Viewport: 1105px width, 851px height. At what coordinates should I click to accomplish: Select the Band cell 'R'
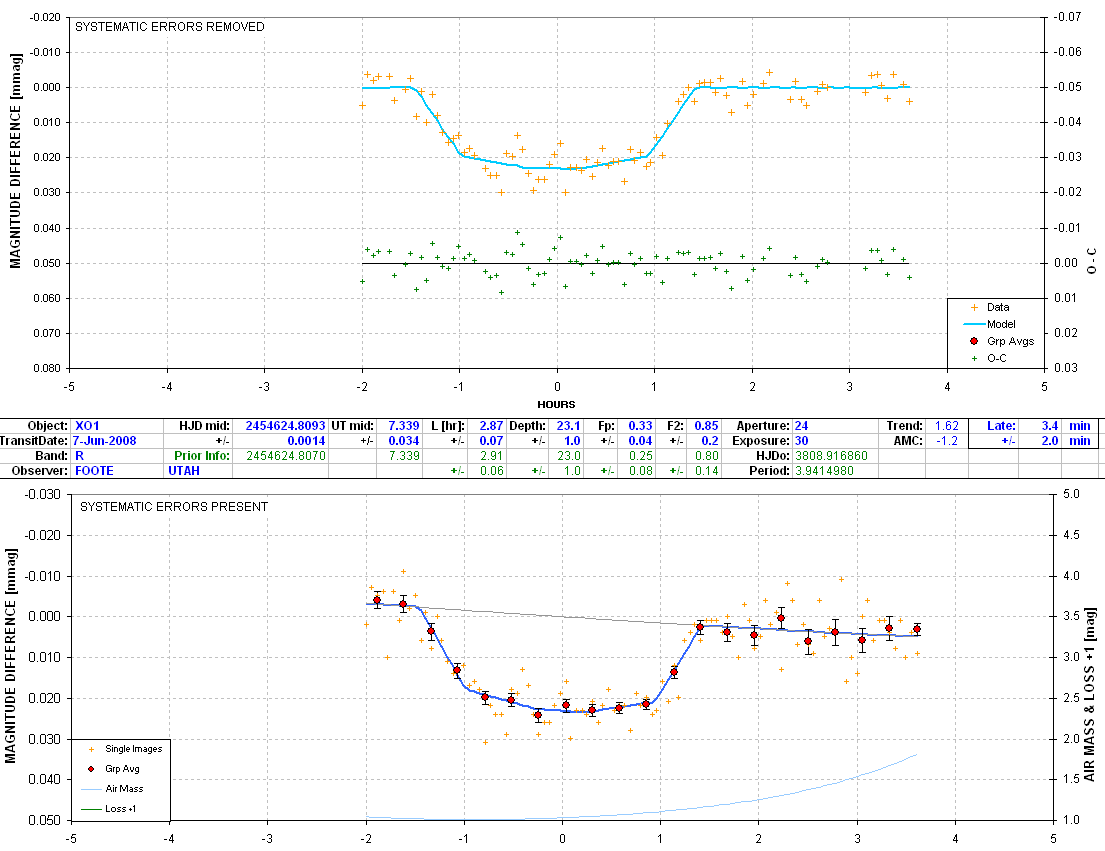click(79, 456)
